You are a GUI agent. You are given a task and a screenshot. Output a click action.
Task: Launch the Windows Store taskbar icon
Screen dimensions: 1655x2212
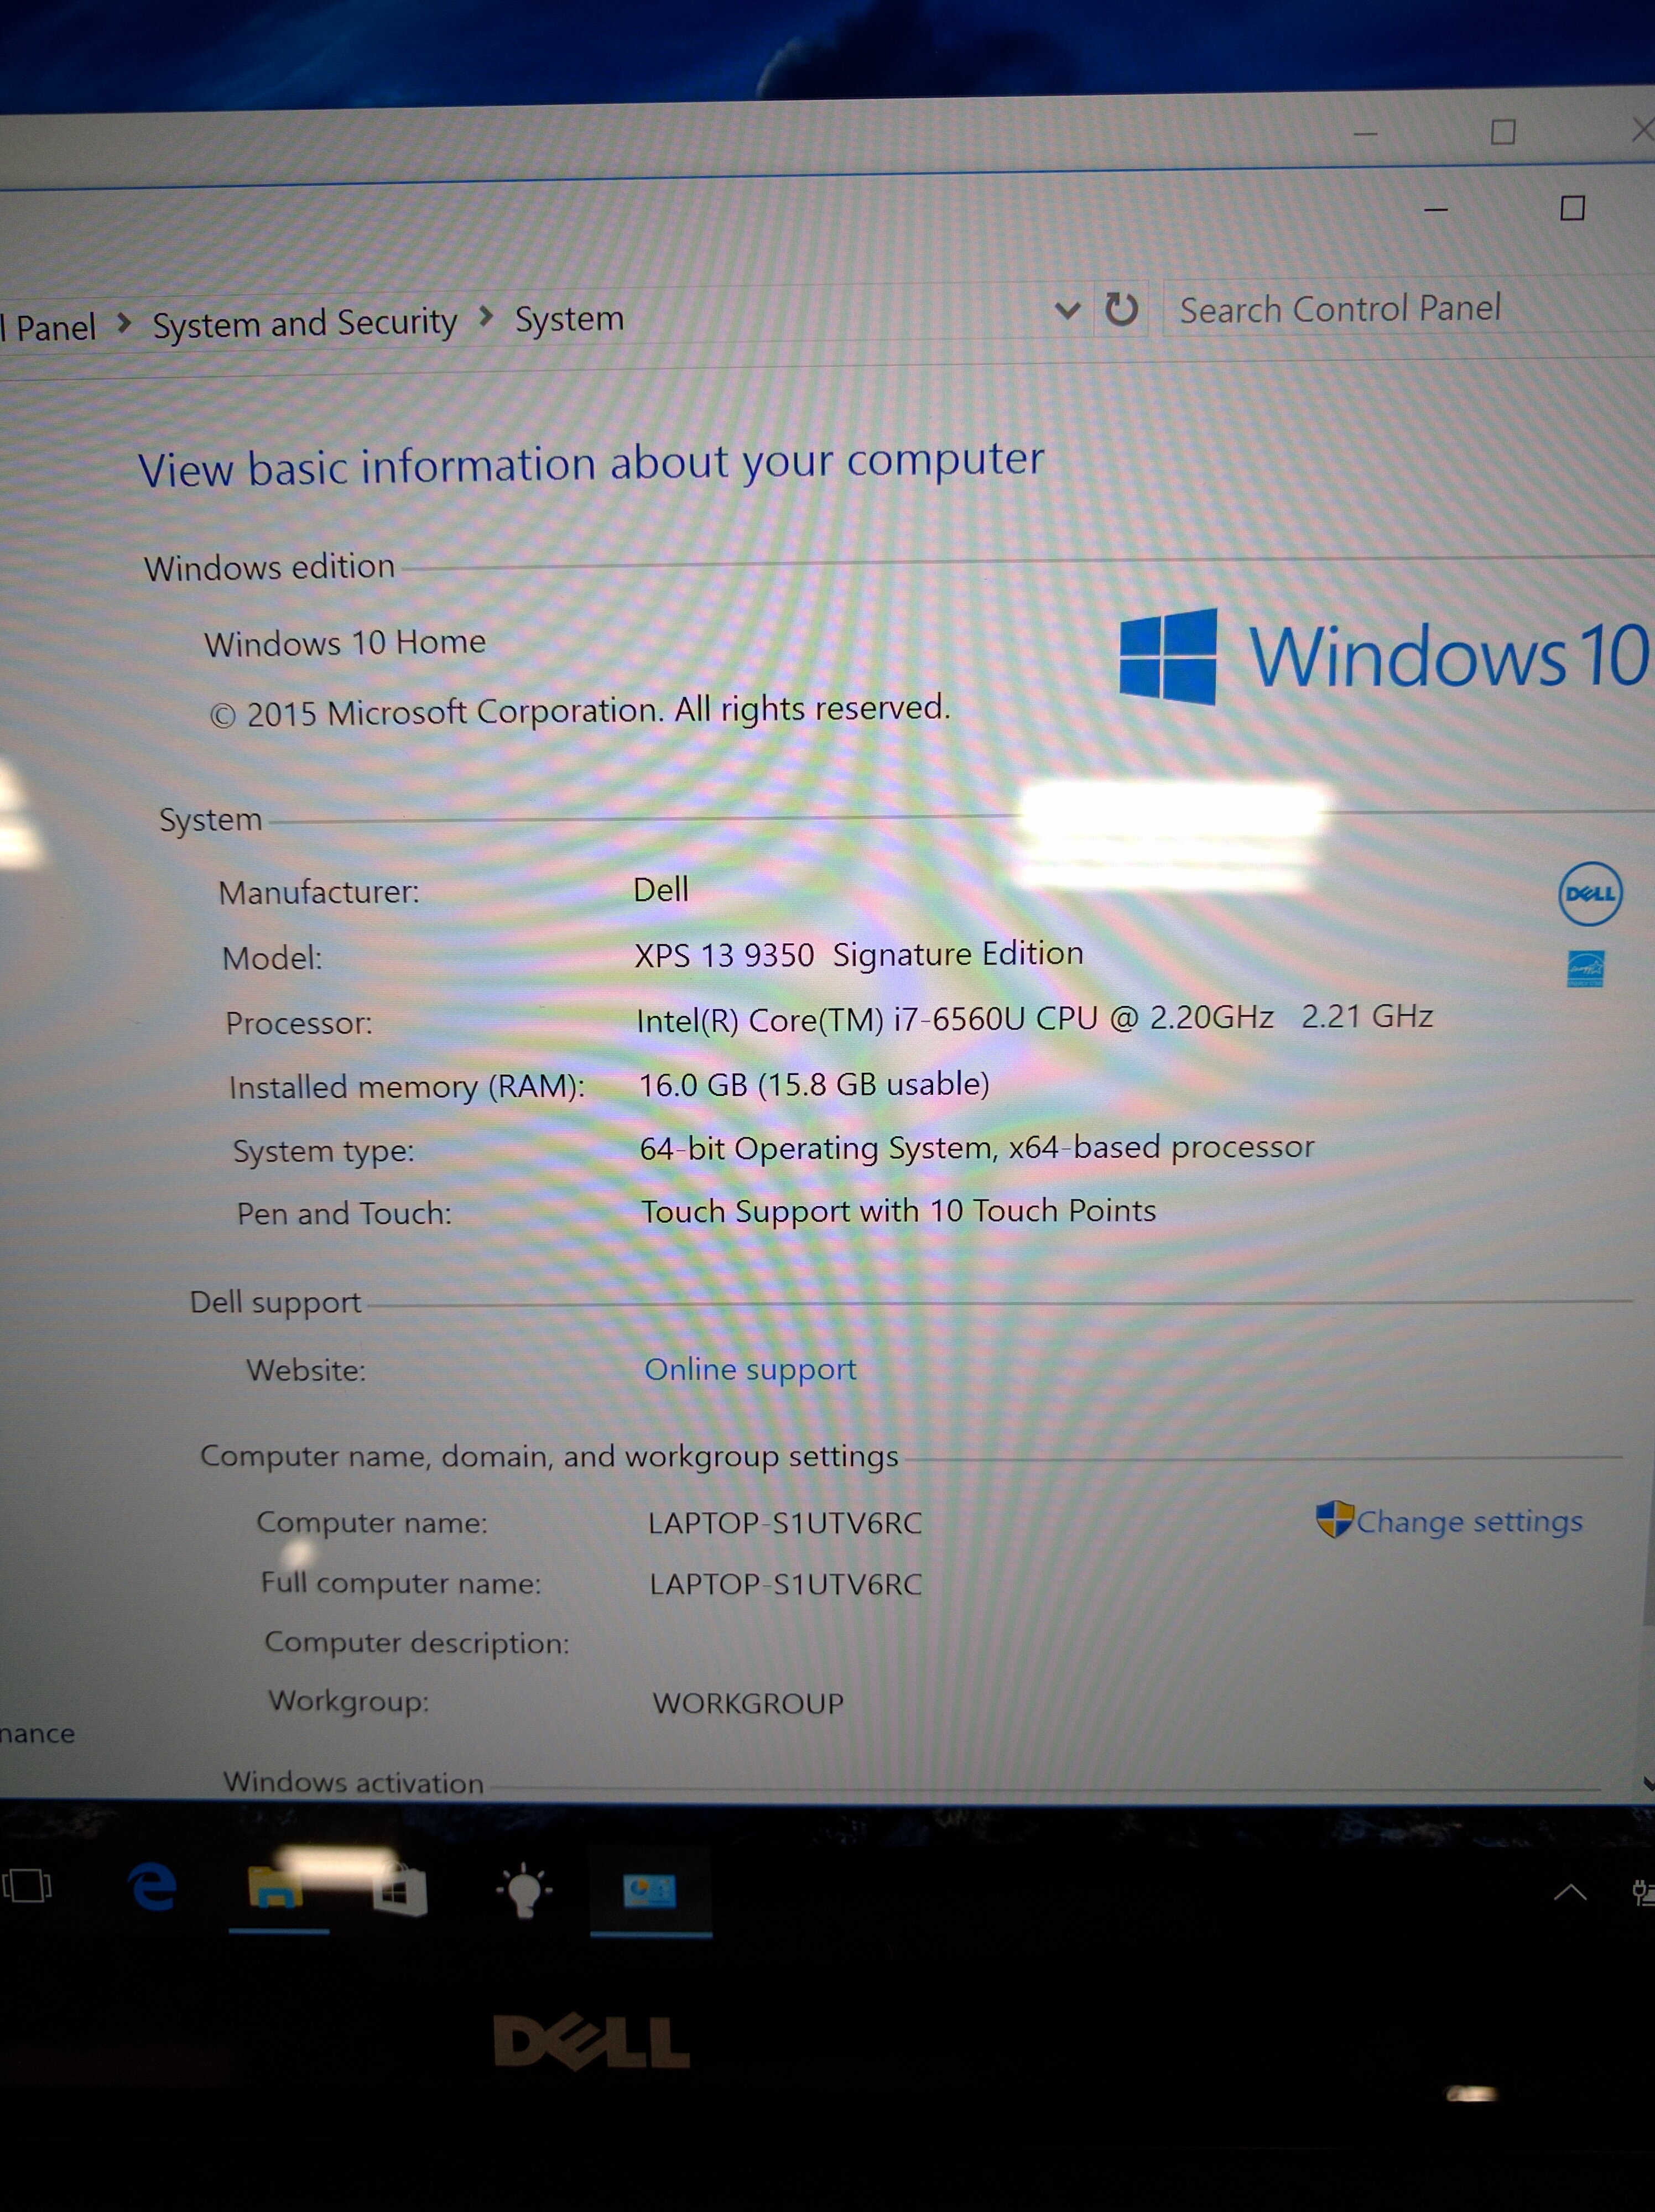(400, 1890)
